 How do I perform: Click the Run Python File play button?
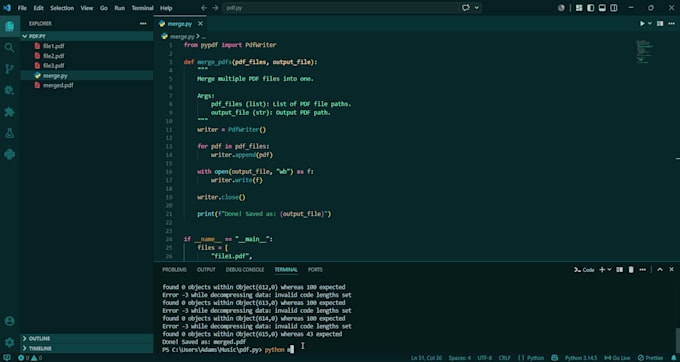pyautogui.click(x=642, y=23)
